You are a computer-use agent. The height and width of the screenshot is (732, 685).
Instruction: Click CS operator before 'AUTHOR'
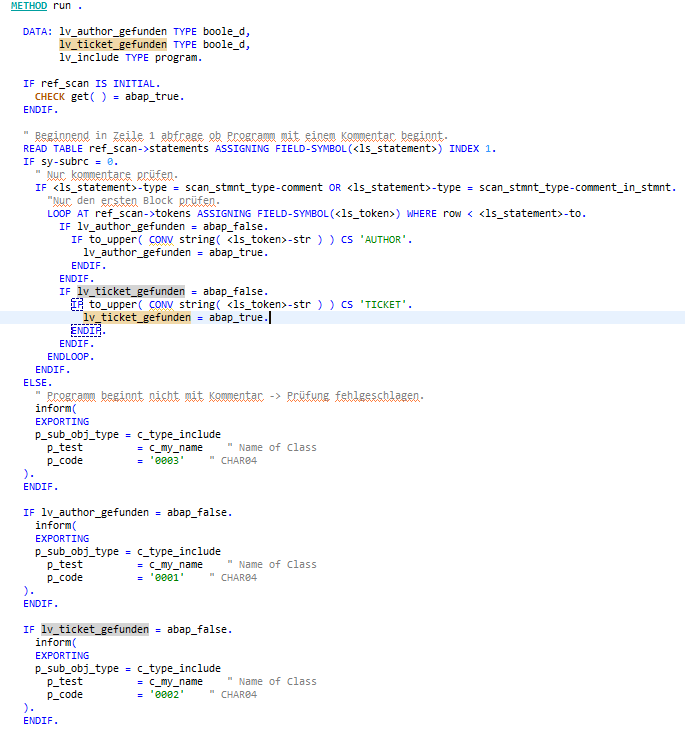point(347,240)
